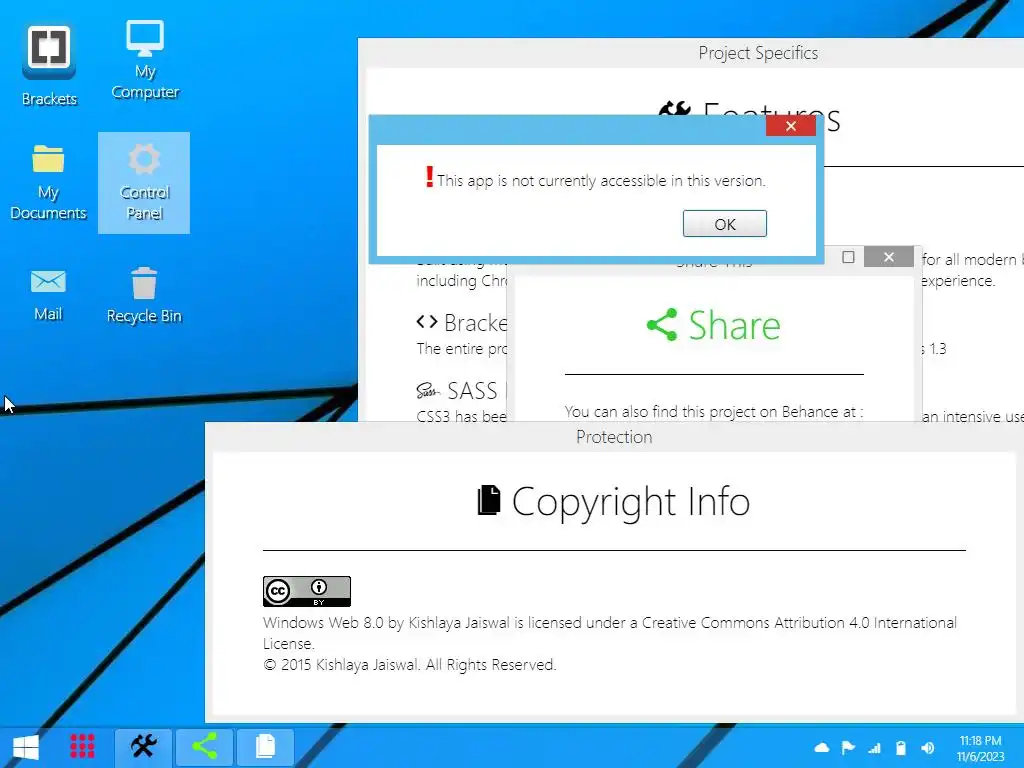Viewport: 1024px width, 768px height.
Task: Click the Copyright Info heading text
Action: point(631,502)
